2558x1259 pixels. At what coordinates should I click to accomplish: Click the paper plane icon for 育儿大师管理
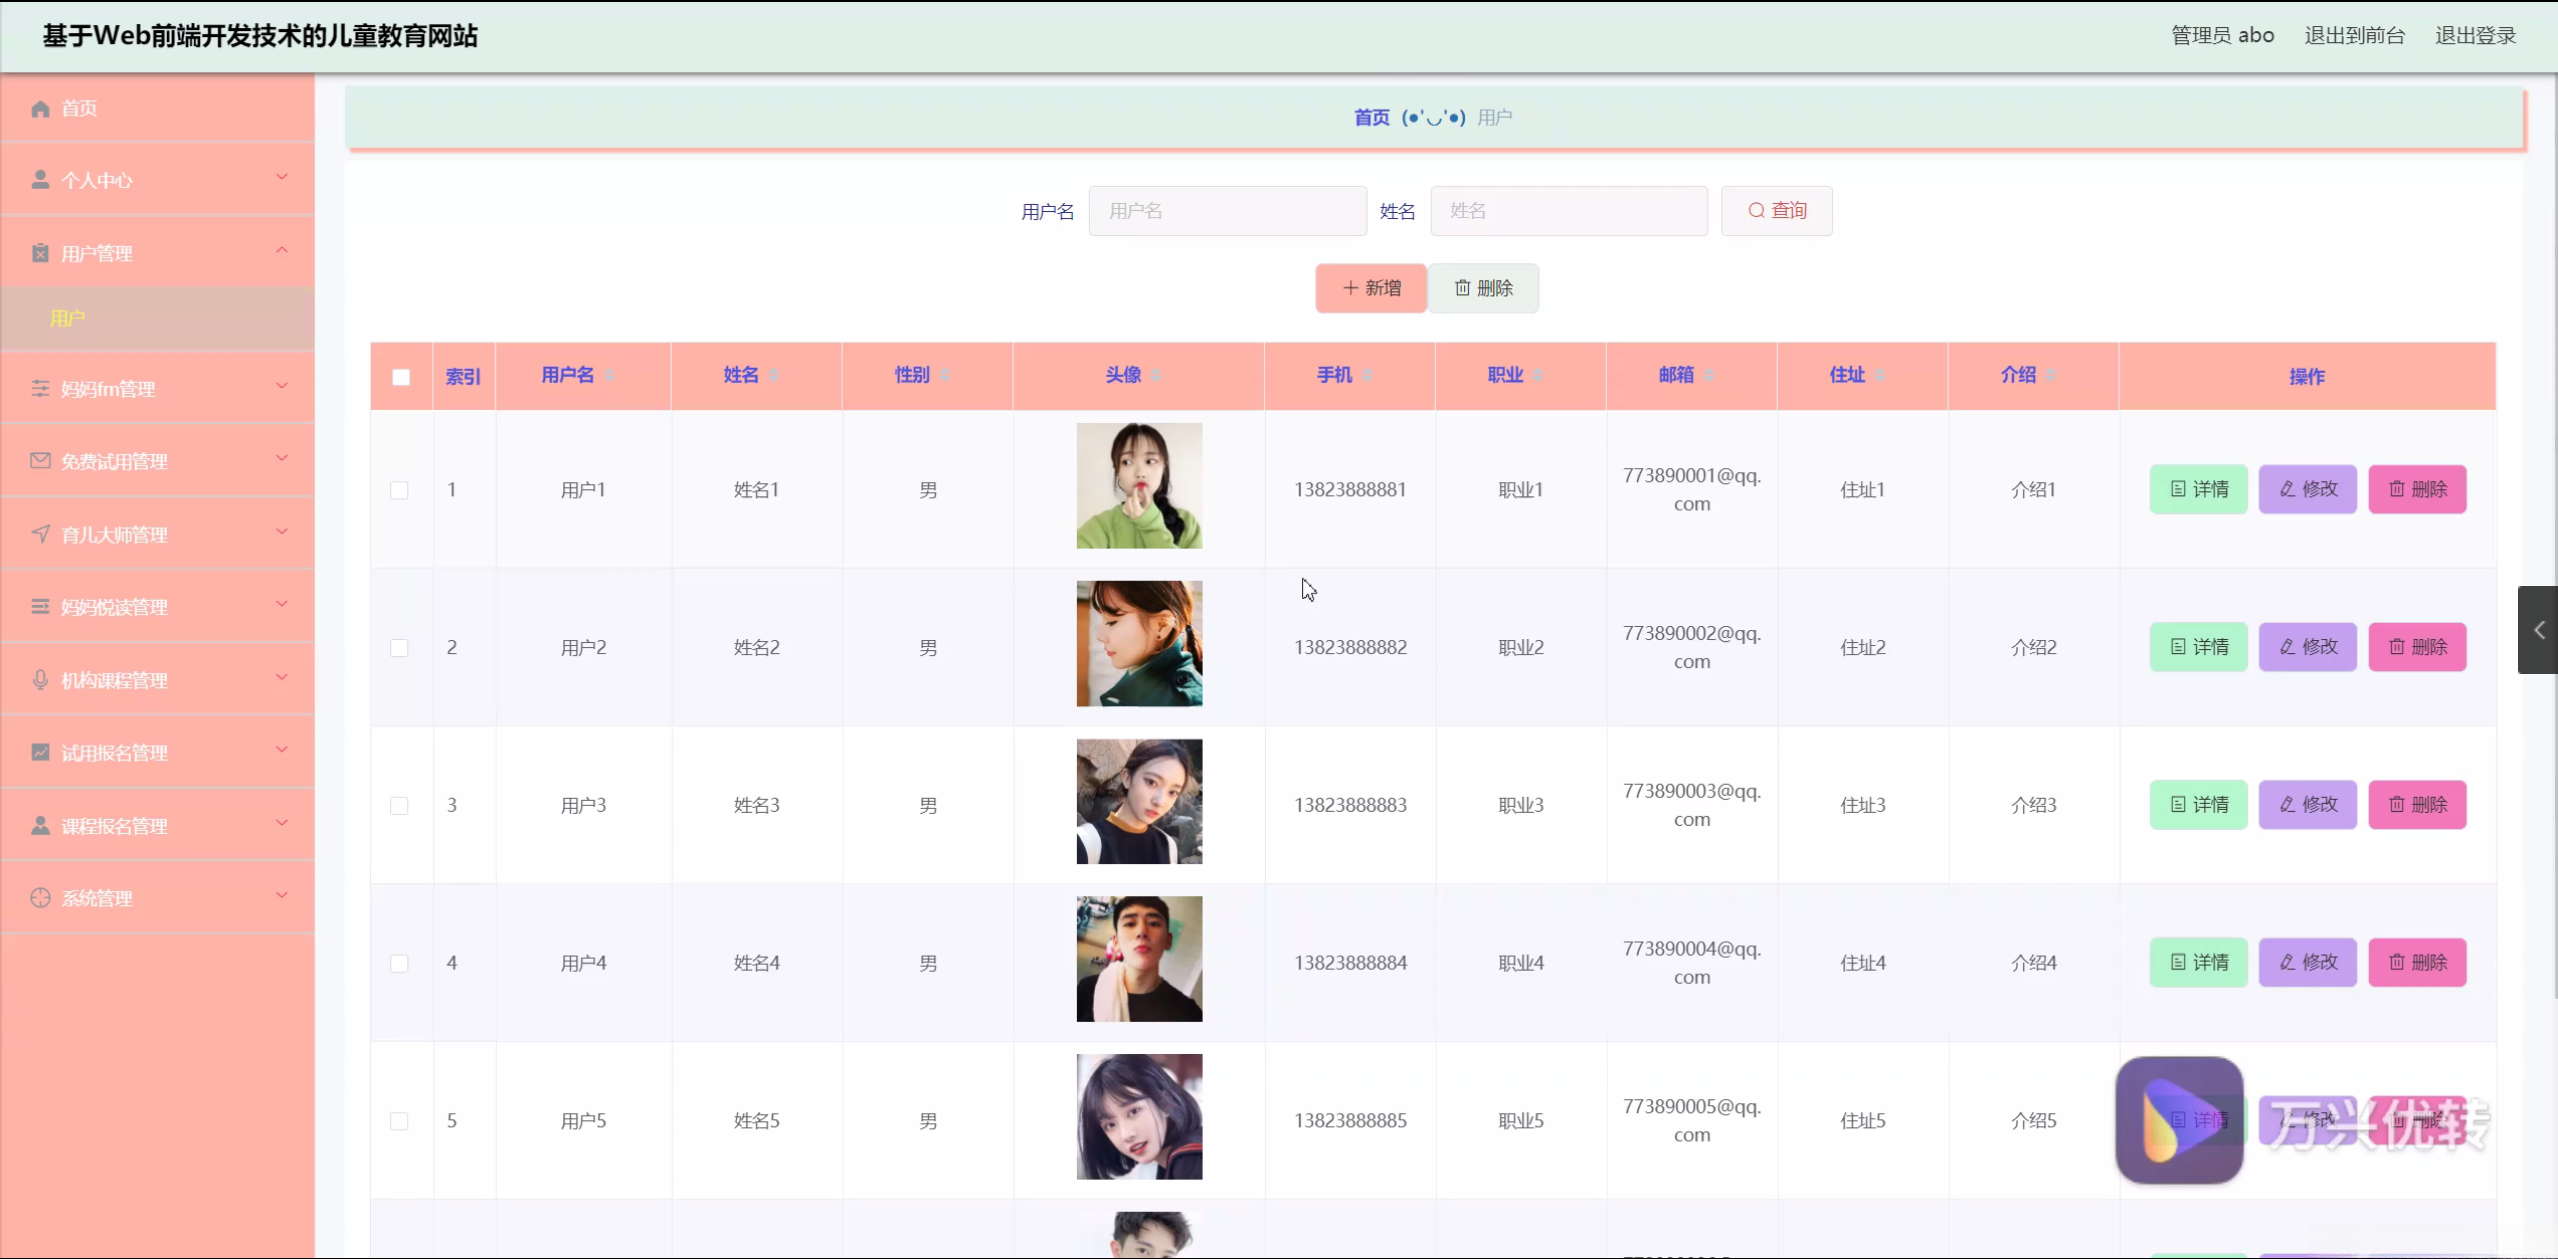(x=40, y=534)
